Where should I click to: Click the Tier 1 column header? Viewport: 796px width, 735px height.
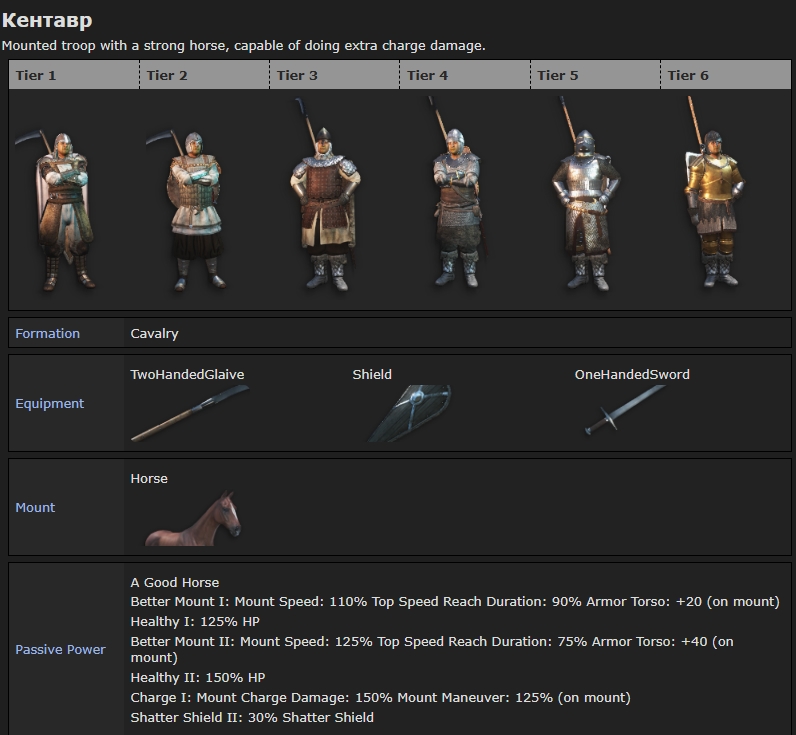coord(36,75)
